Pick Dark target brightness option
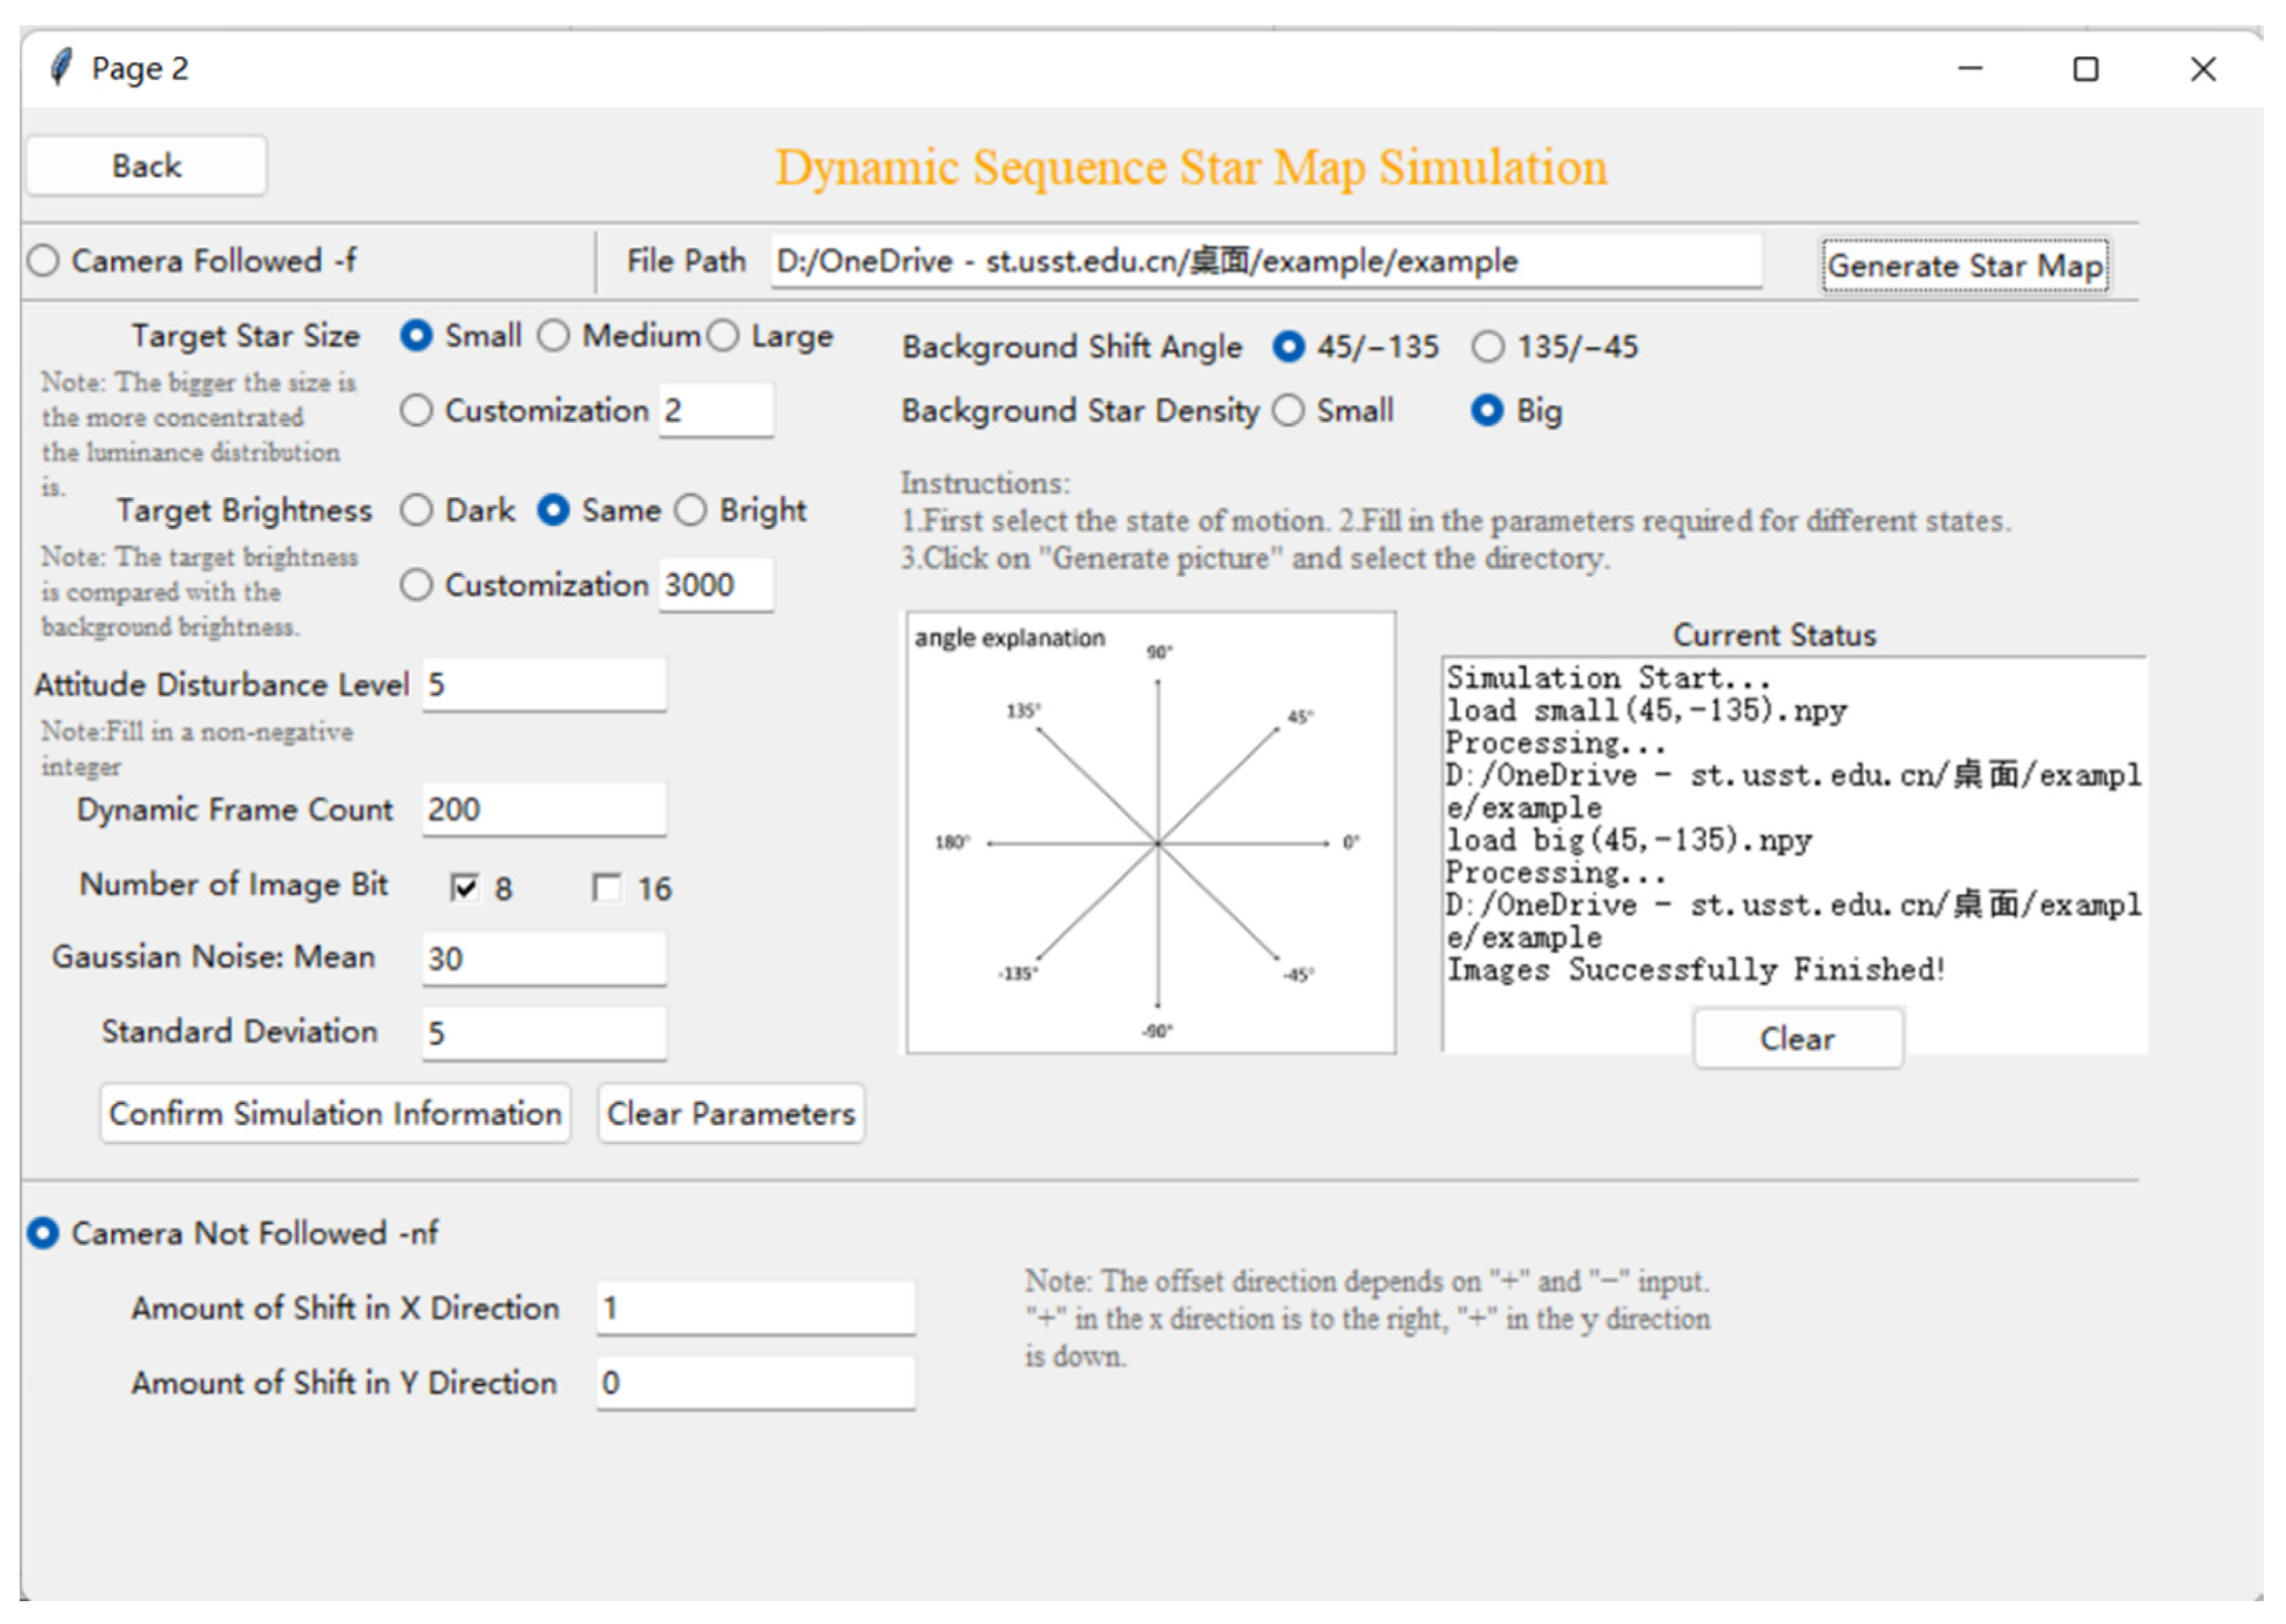The height and width of the screenshot is (1624, 2286). (417, 511)
